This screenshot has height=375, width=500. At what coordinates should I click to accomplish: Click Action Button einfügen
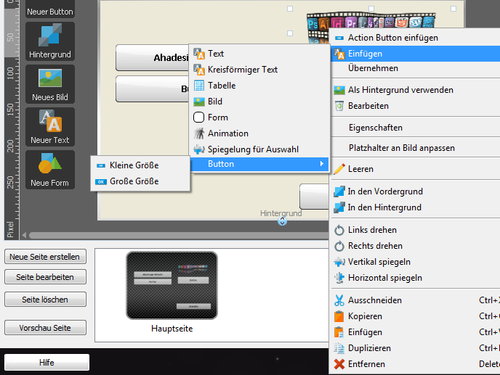point(415,38)
